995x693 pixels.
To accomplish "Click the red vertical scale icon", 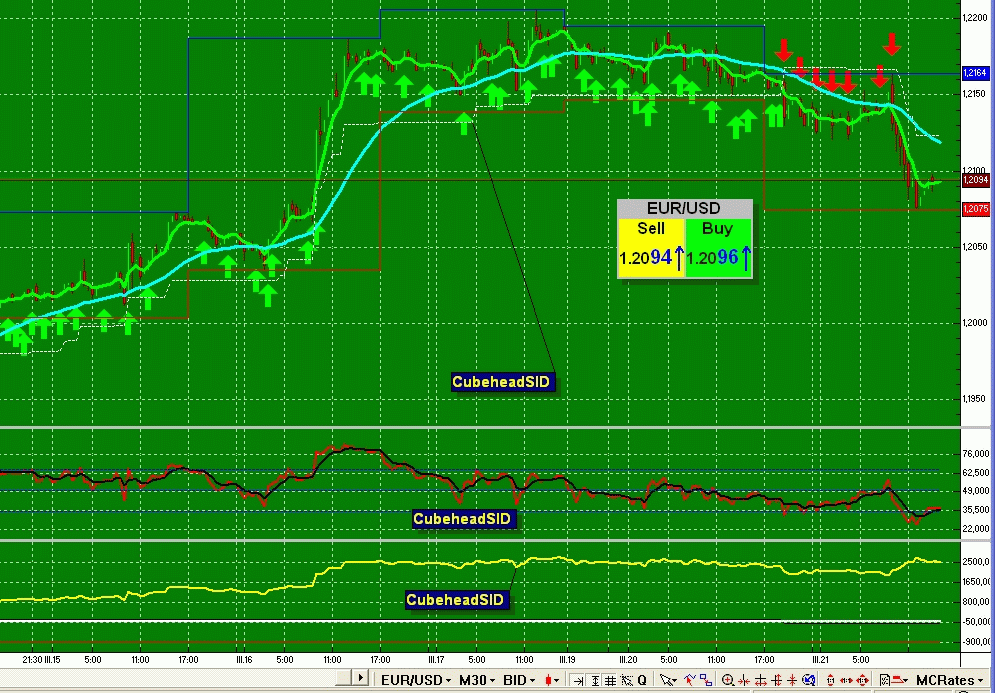I will (830, 680).
